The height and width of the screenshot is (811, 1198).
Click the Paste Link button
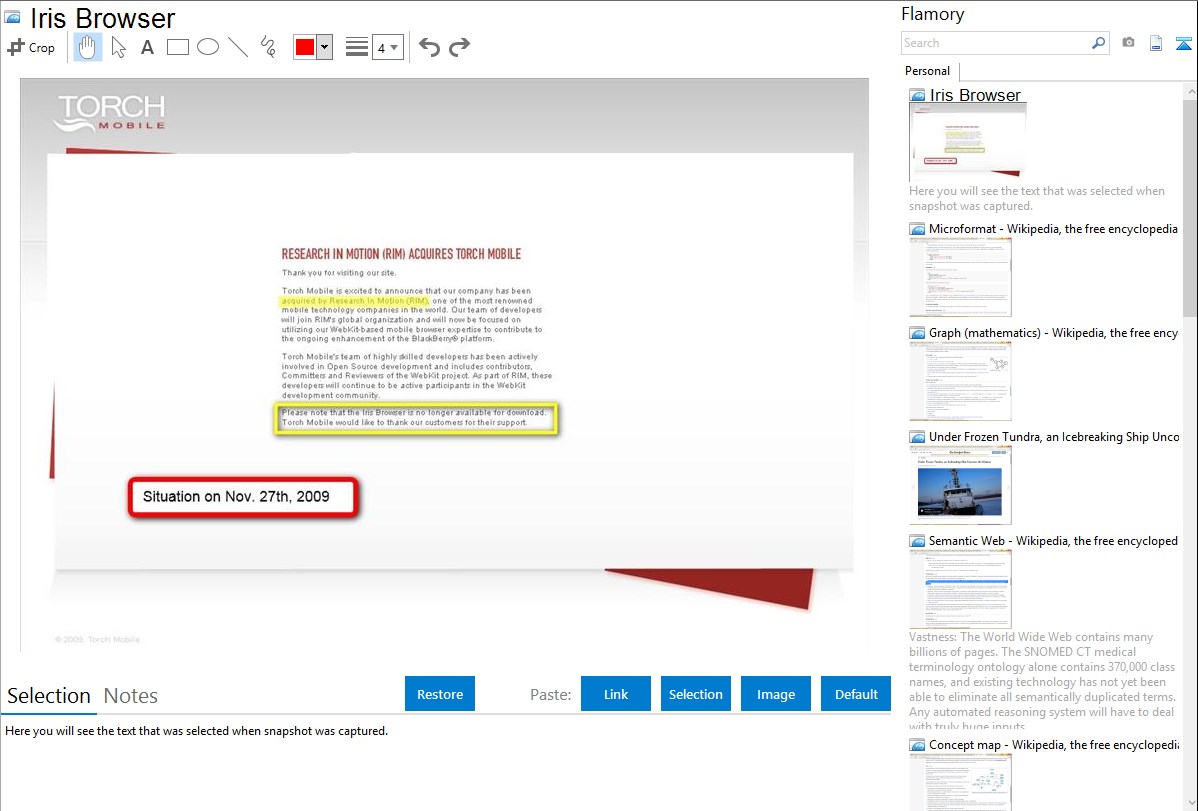[616, 694]
